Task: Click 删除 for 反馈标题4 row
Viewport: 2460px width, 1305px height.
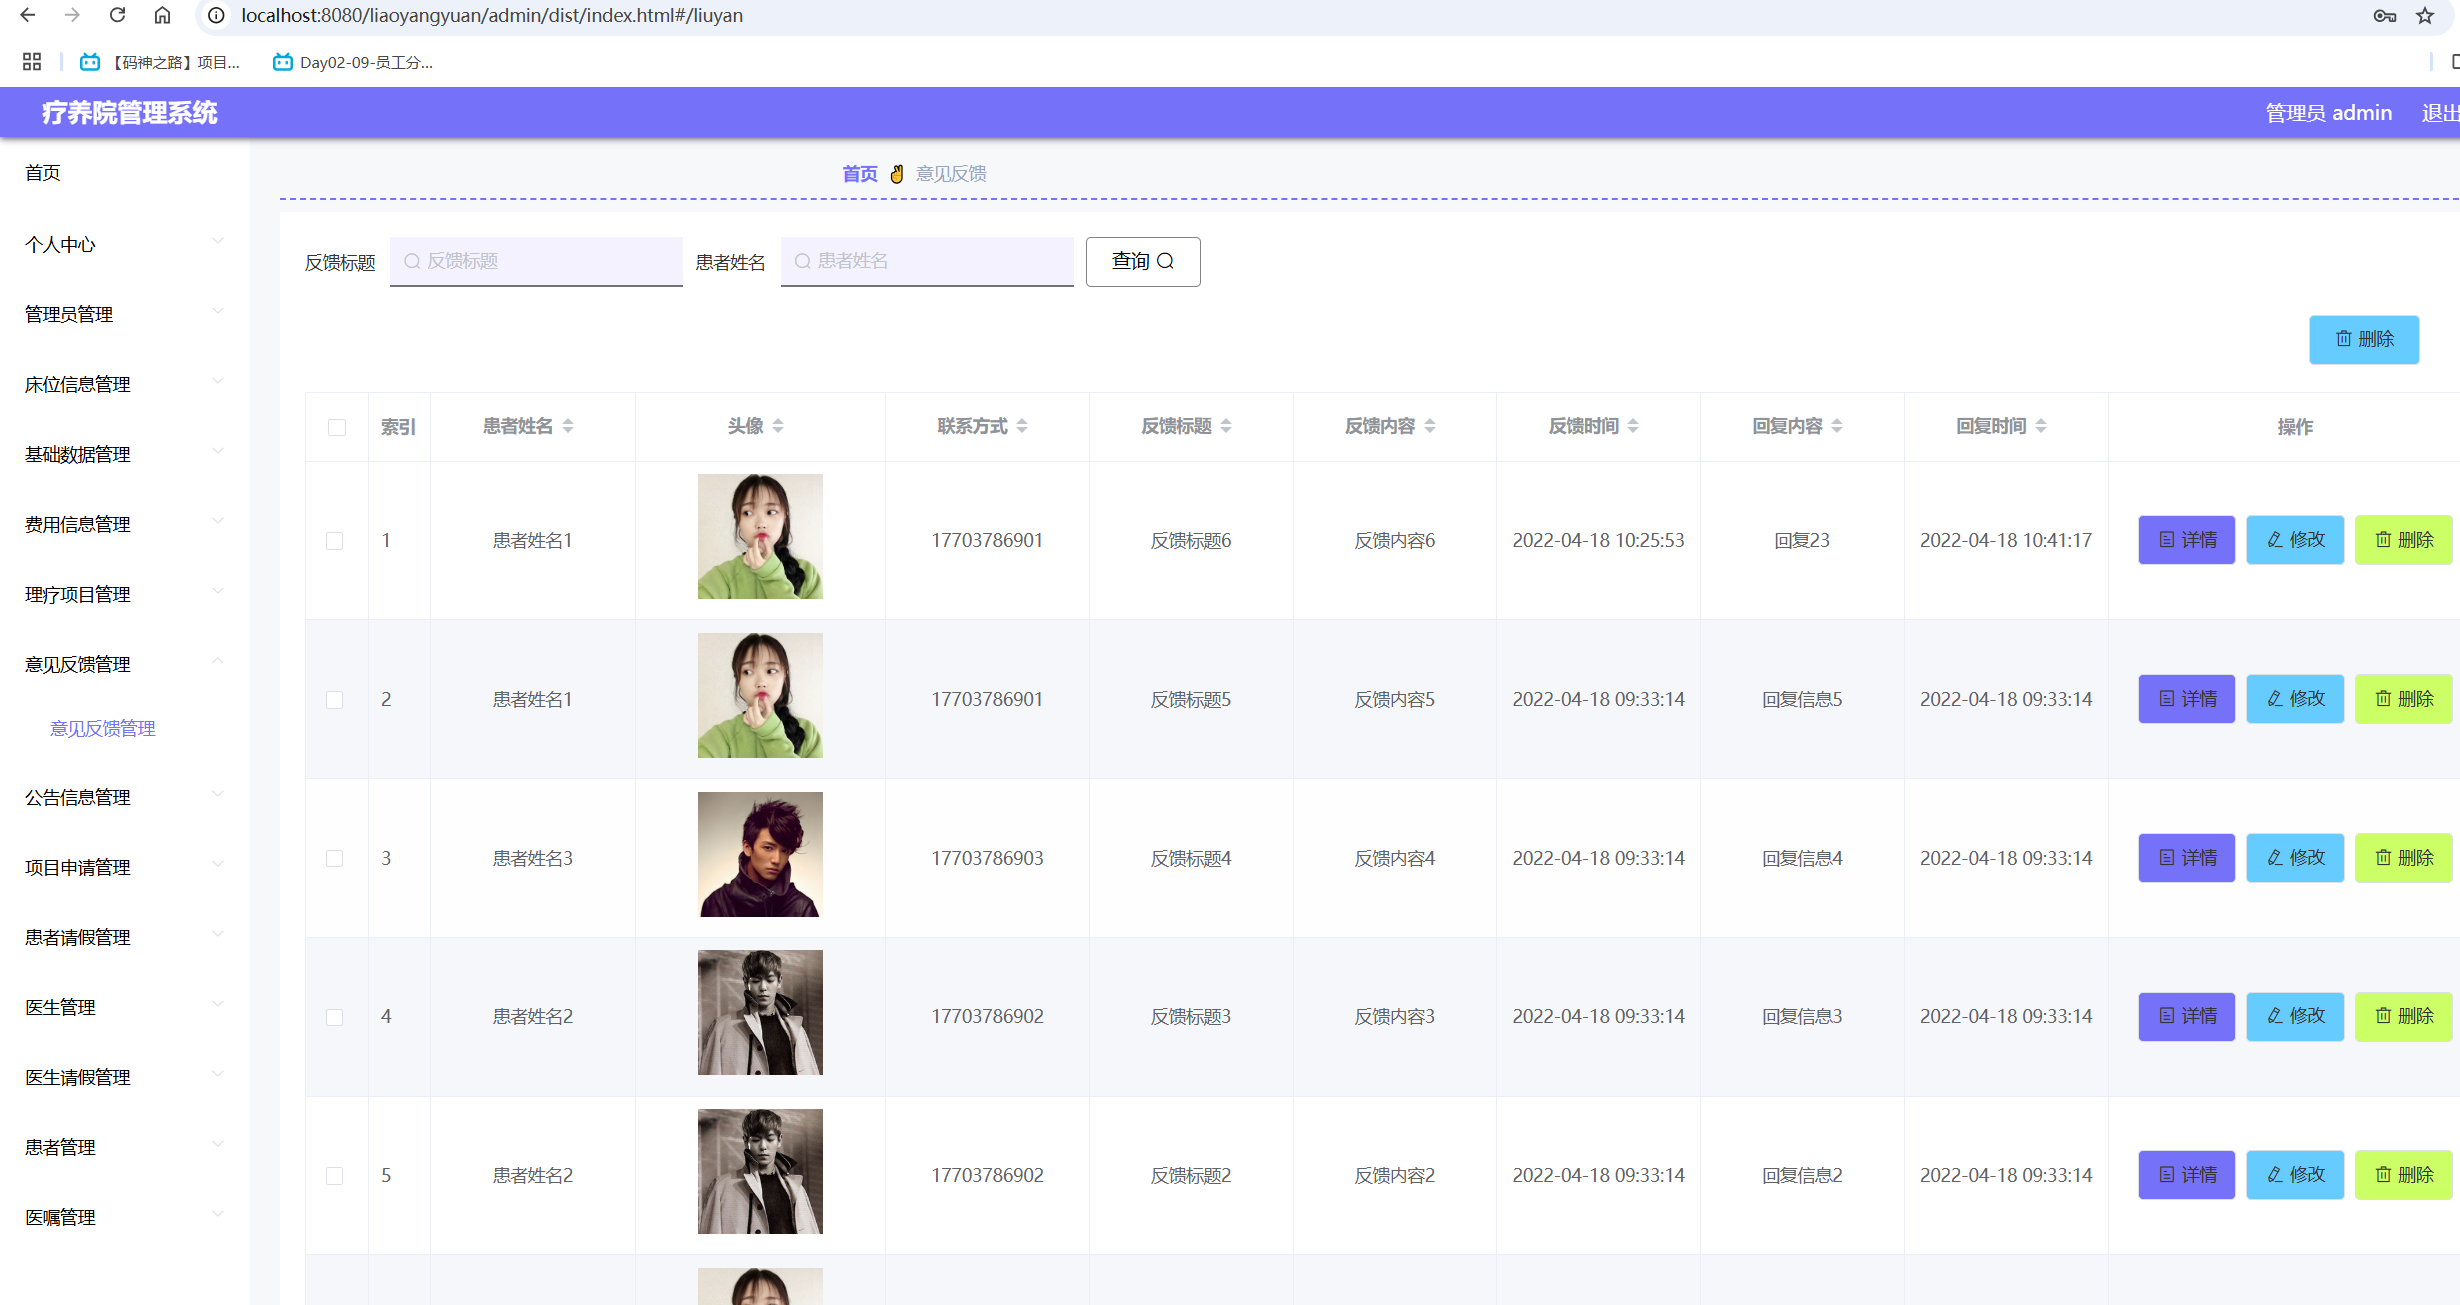Action: pyautogui.click(x=2404, y=858)
